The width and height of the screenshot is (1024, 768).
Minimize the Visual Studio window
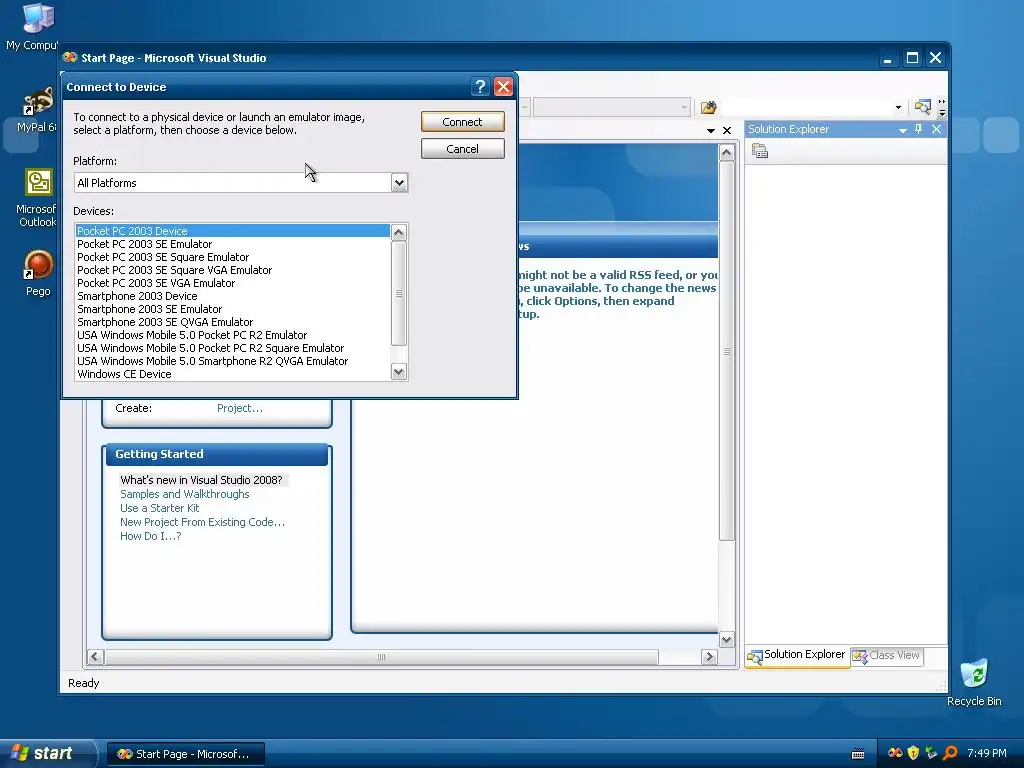pos(887,58)
